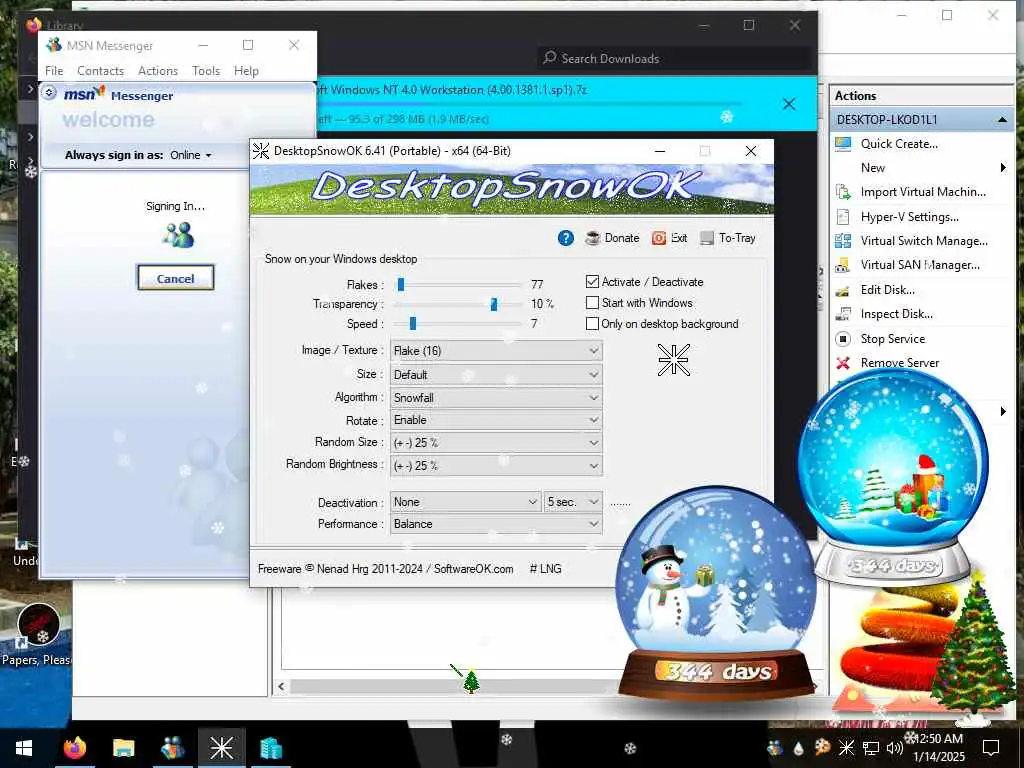The height and width of the screenshot is (768, 1024).
Task: Click Virtual SAN Manager icon
Action: click(x=843, y=265)
